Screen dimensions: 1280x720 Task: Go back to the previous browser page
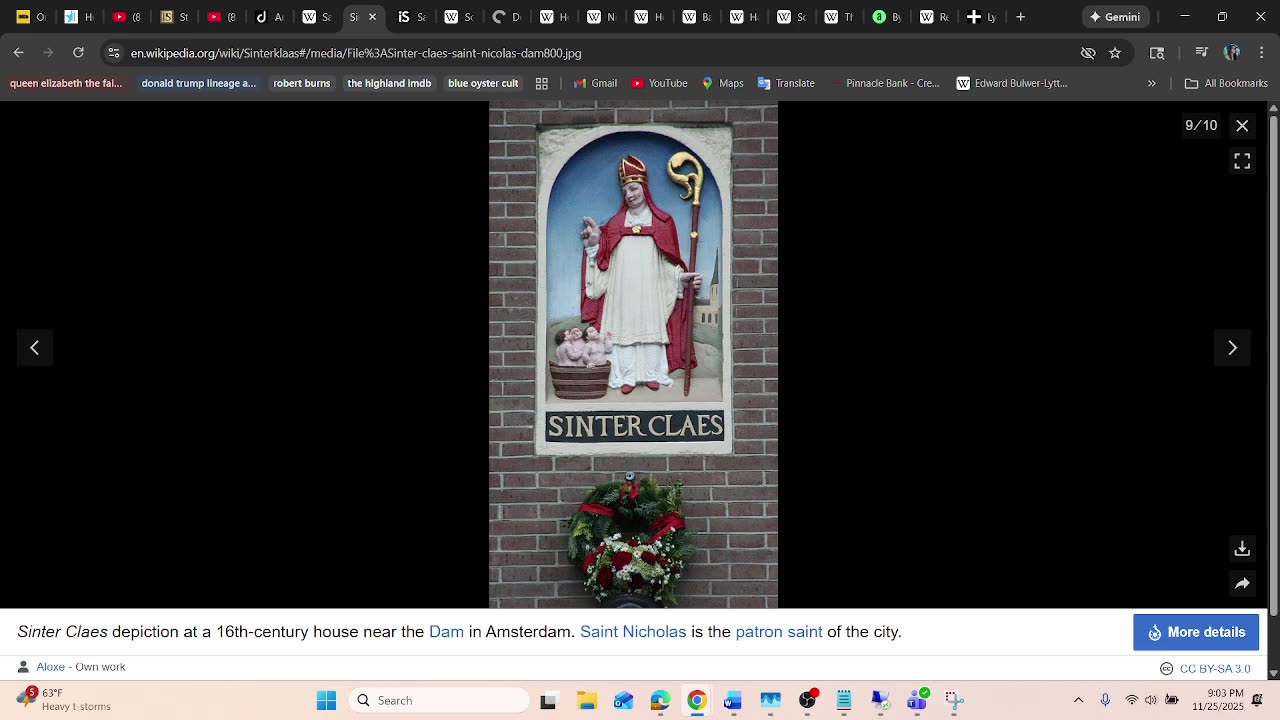point(19,53)
